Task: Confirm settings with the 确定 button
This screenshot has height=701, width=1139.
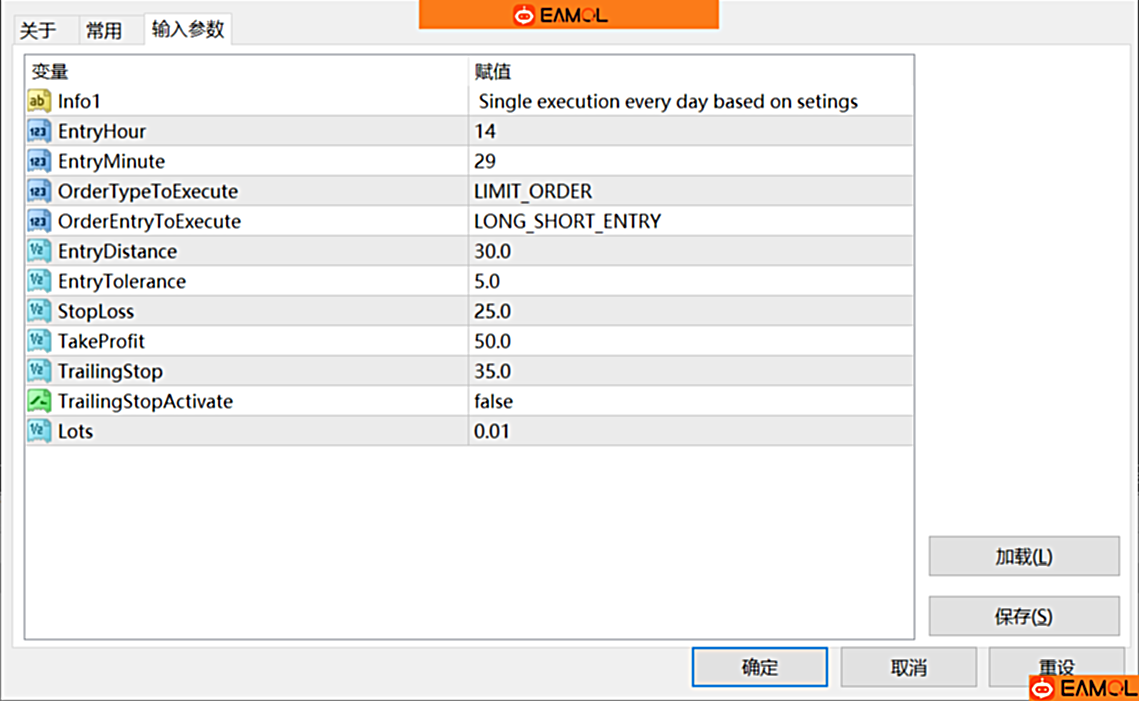Action: [759, 667]
